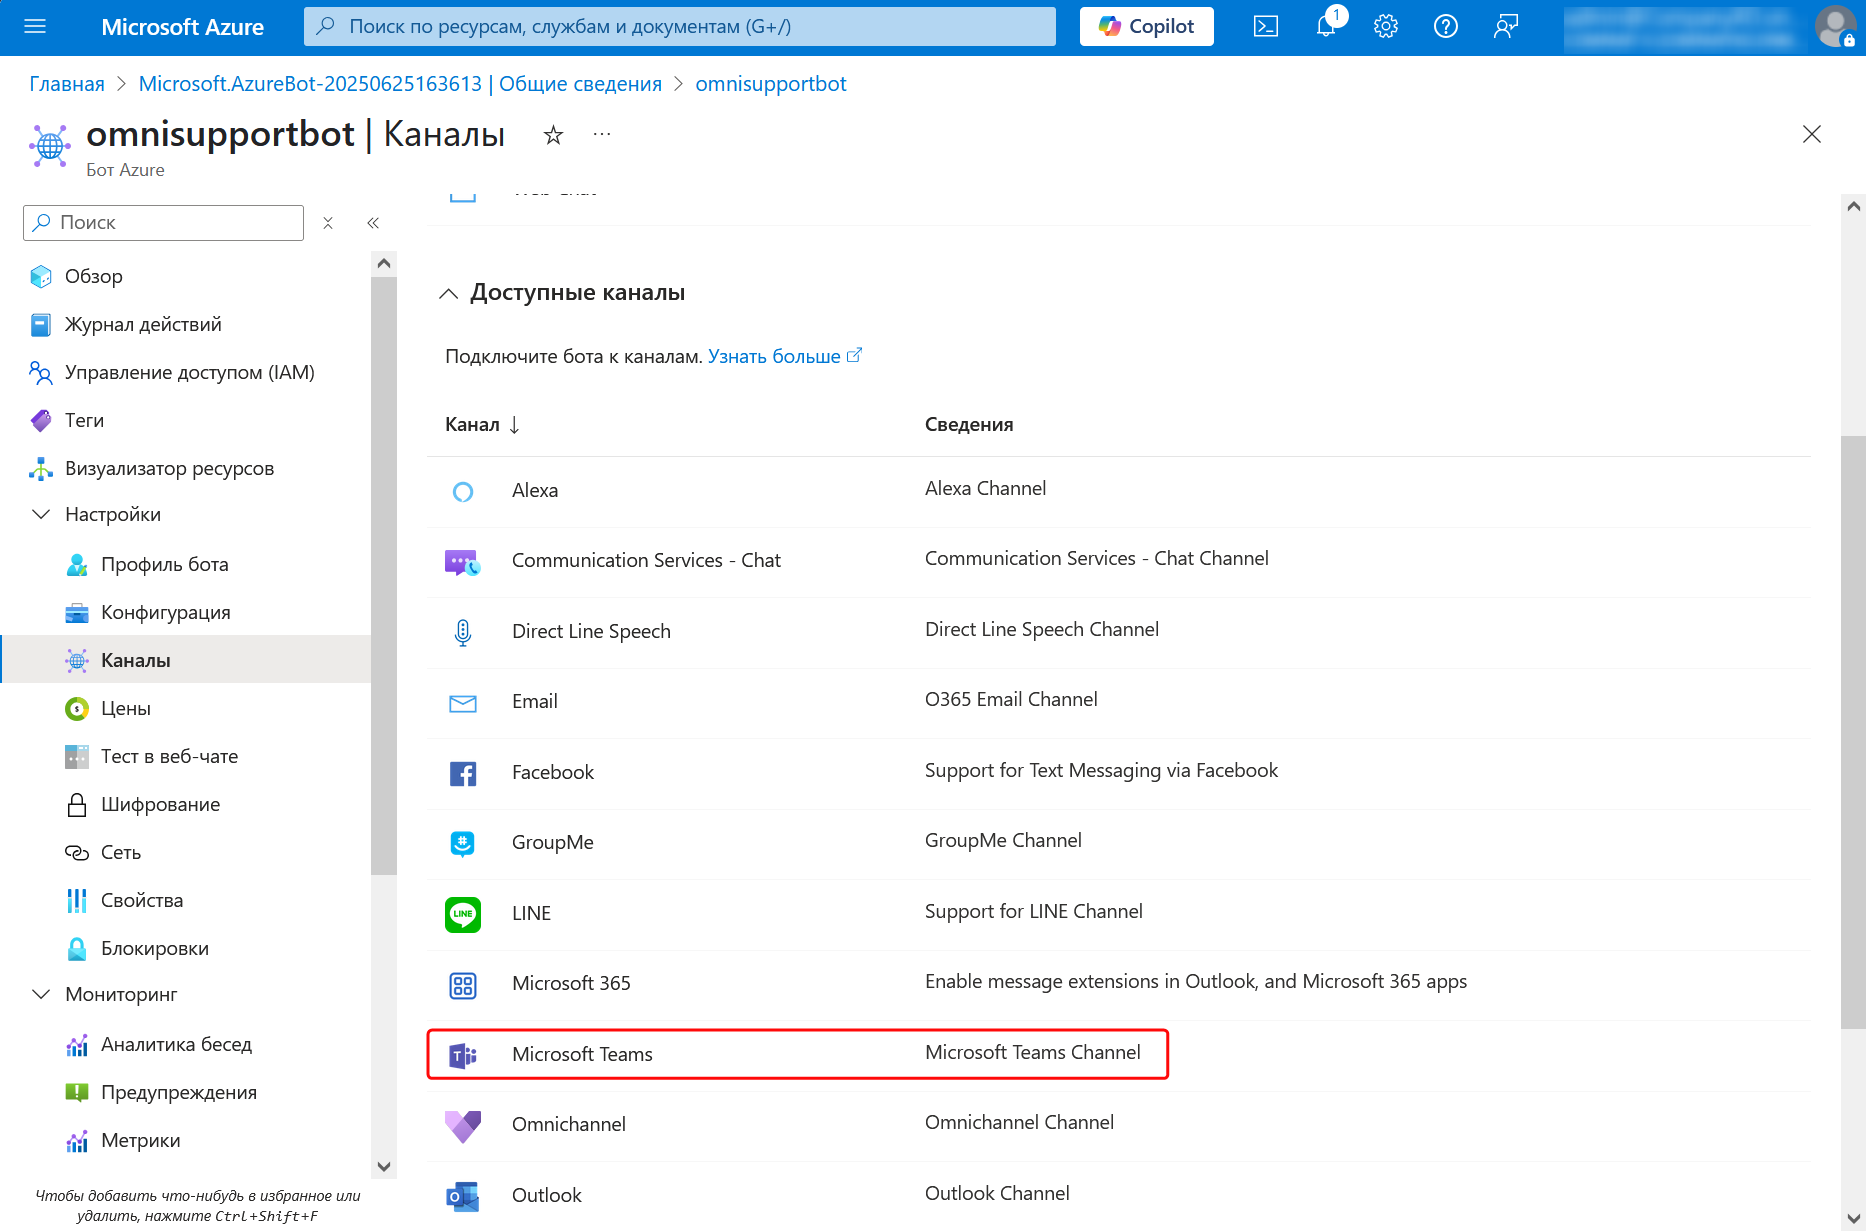Open Сеть in the sidebar

(121, 853)
